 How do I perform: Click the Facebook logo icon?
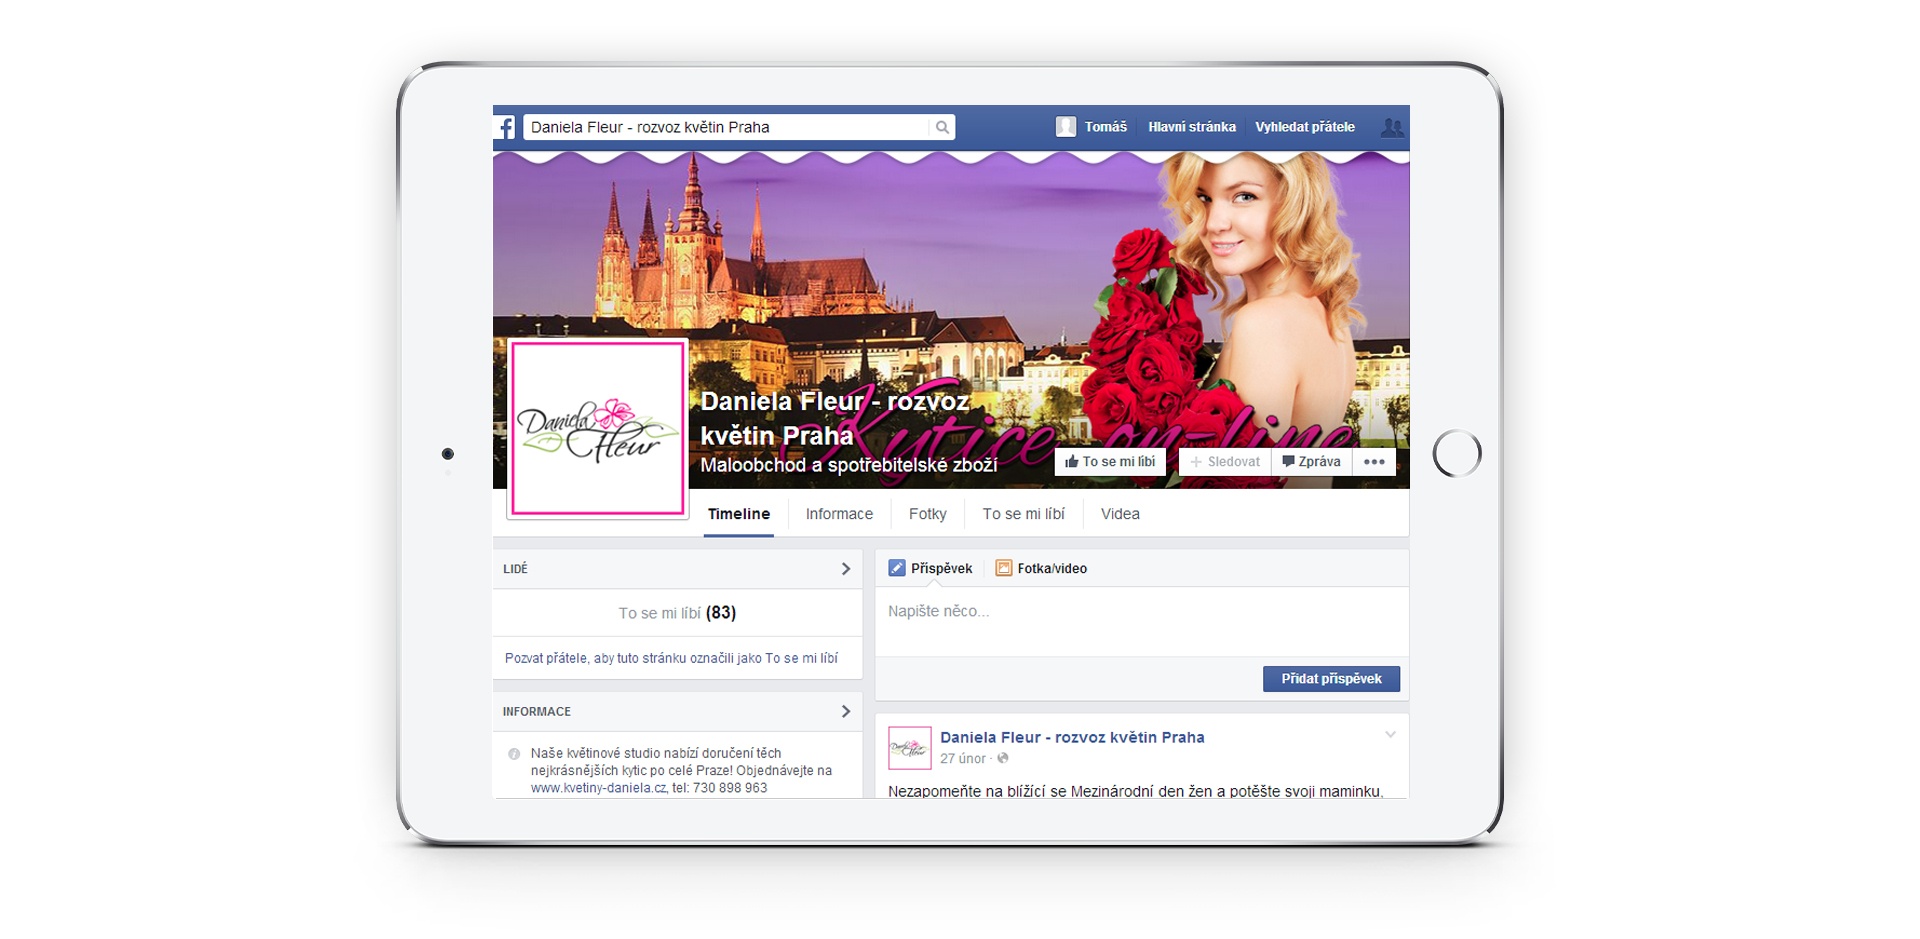(x=505, y=127)
